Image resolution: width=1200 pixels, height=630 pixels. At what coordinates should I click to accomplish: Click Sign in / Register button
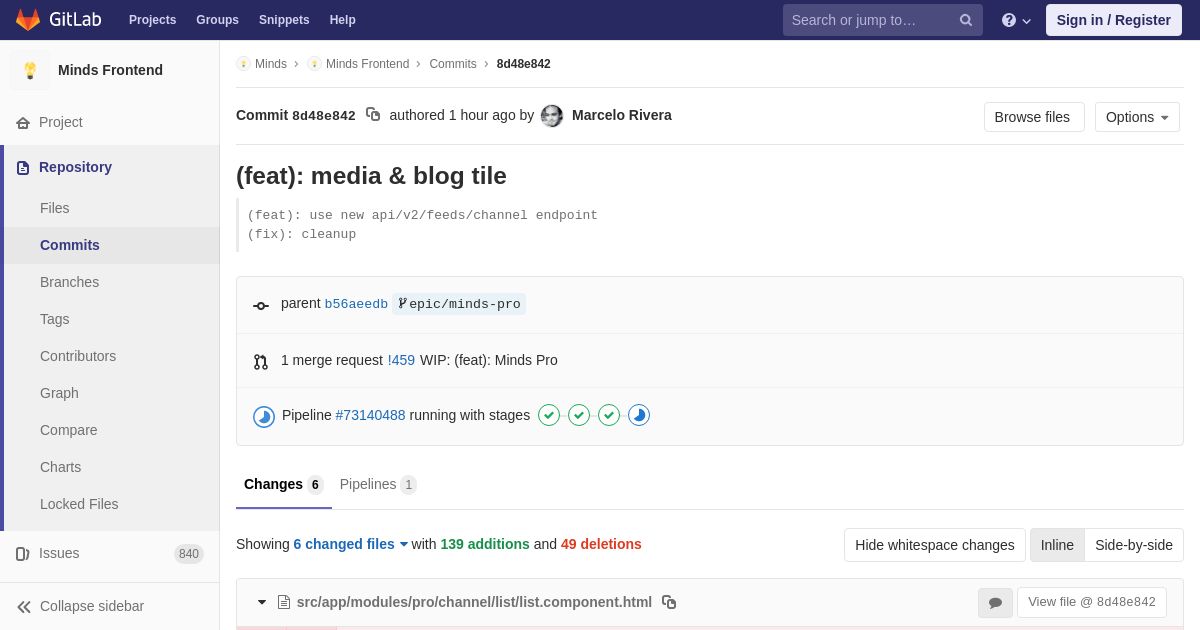(1114, 20)
